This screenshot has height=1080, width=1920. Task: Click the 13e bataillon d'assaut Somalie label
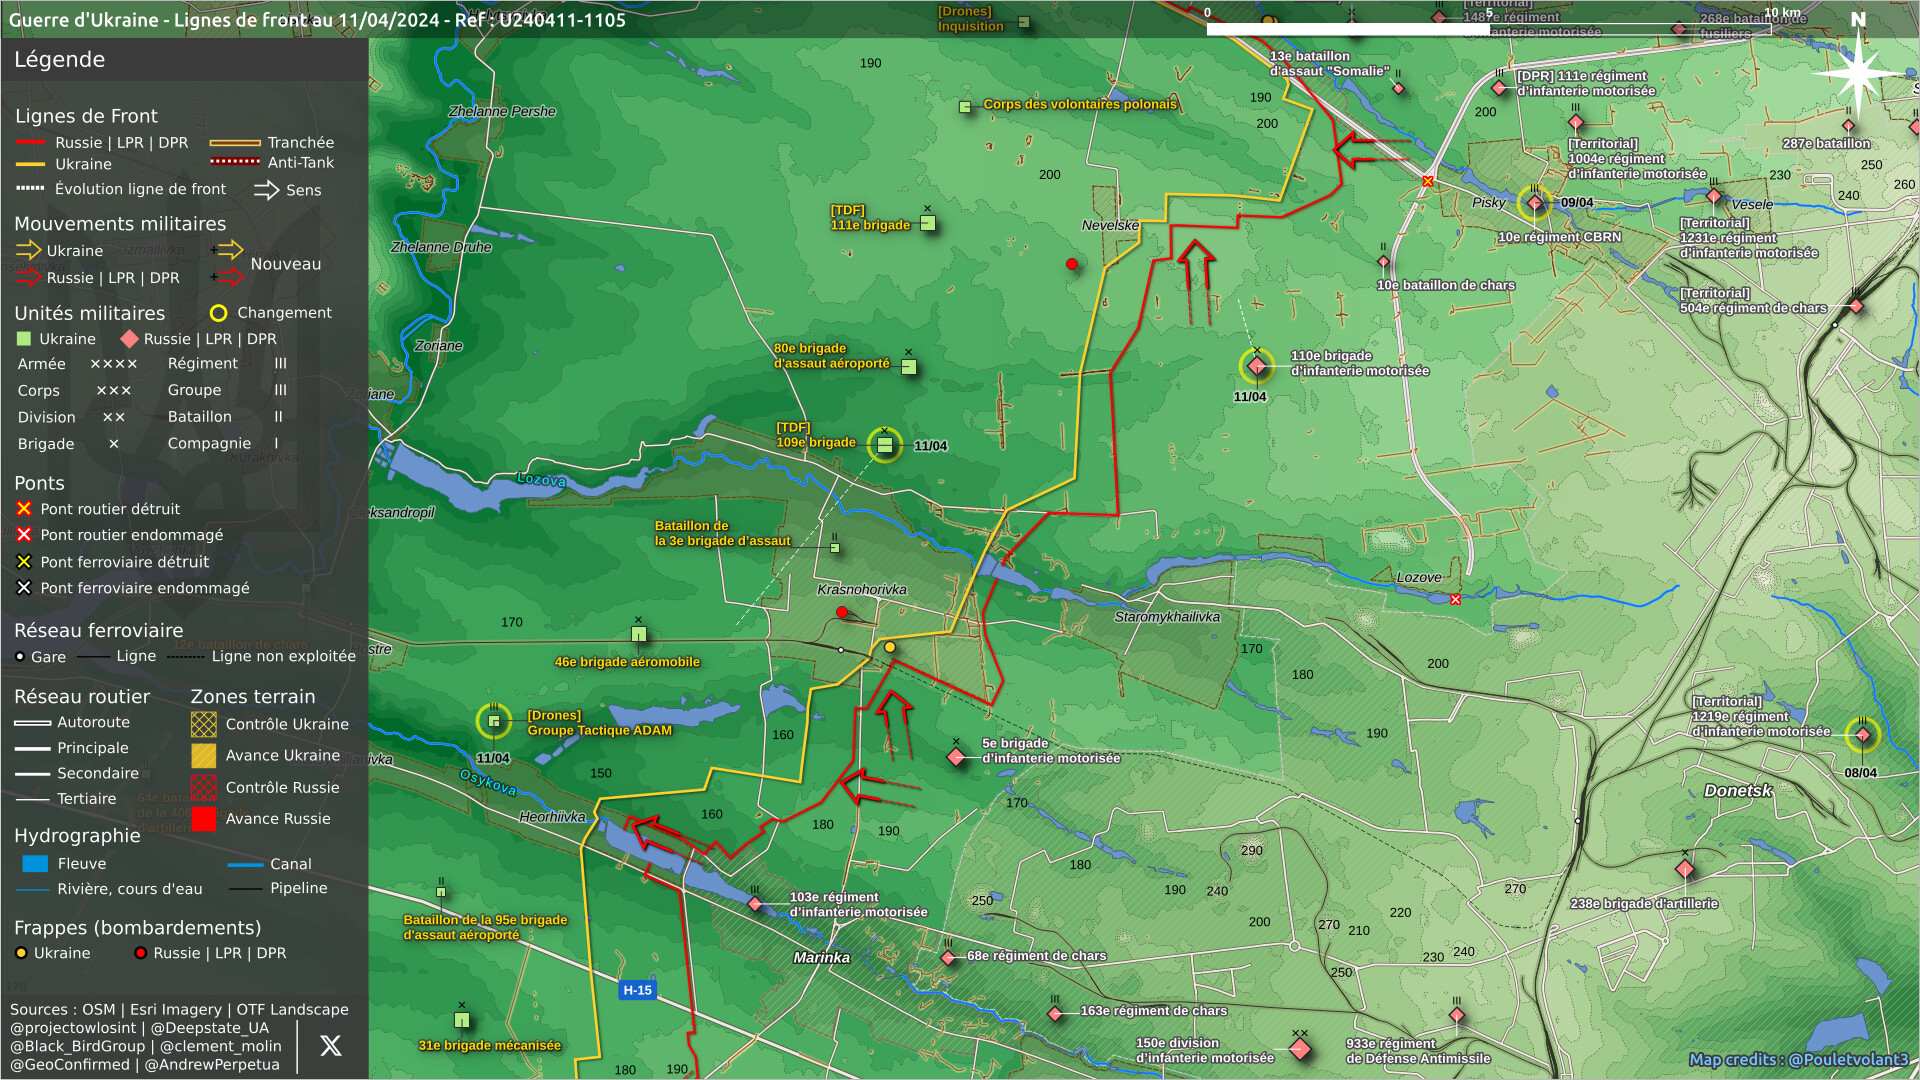(x=1329, y=64)
